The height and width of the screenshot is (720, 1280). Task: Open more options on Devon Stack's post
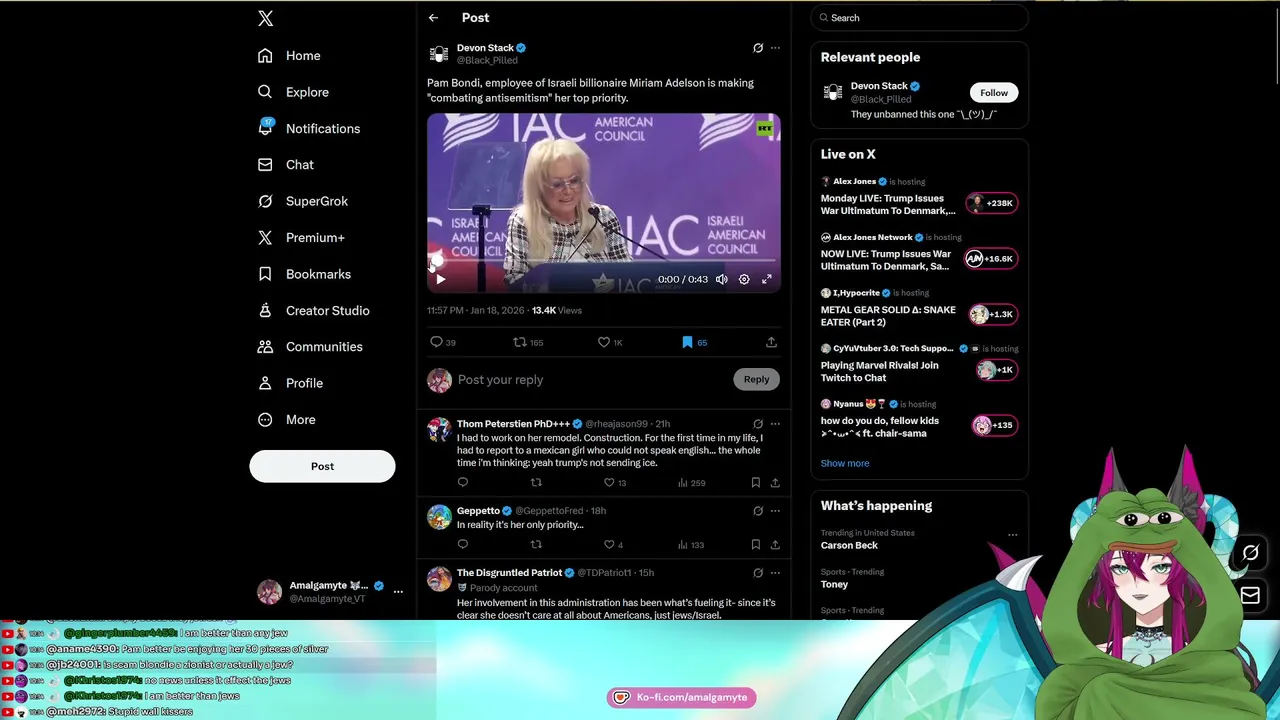(x=775, y=48)
